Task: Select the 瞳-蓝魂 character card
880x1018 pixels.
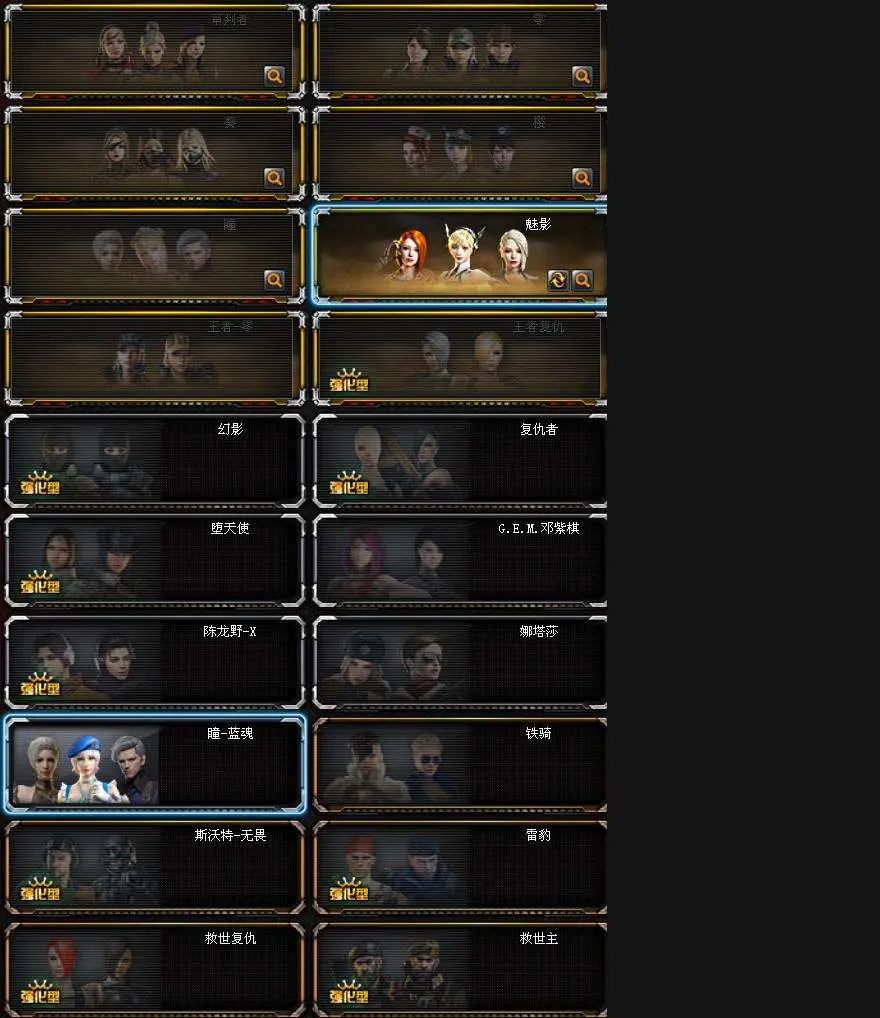Action: 155,764
